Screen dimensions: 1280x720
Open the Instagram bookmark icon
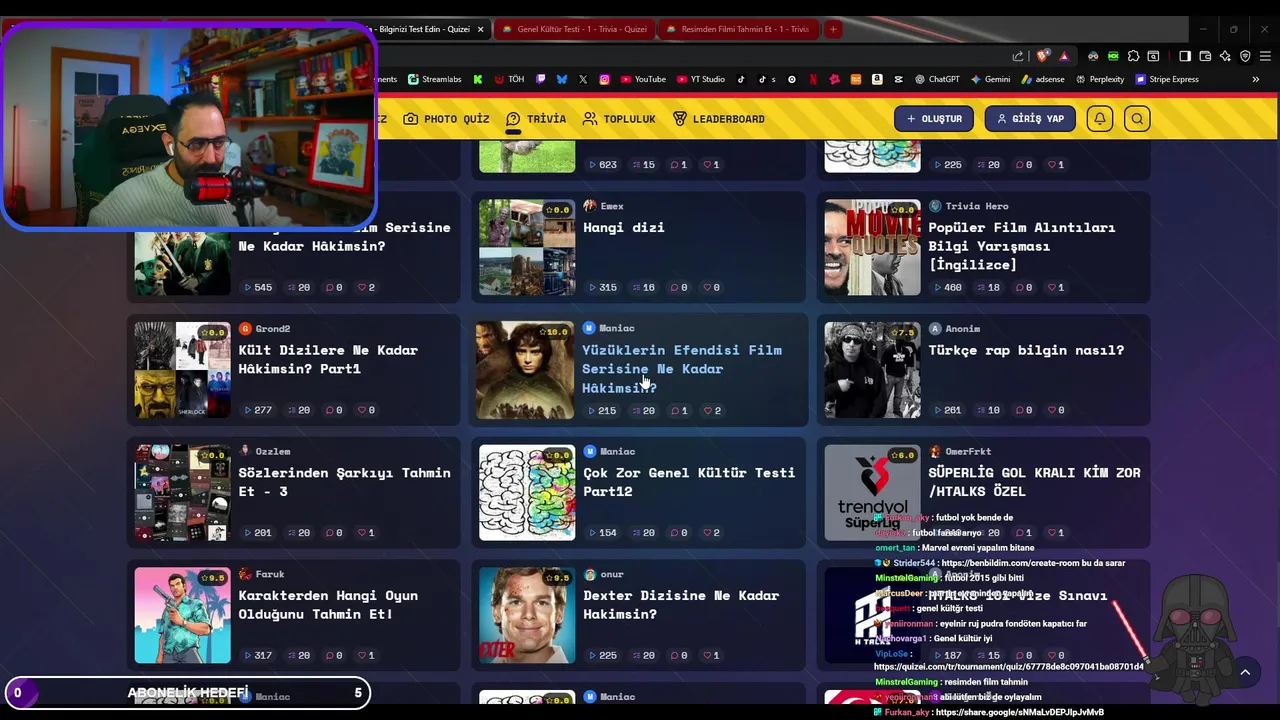pos(605,79)
